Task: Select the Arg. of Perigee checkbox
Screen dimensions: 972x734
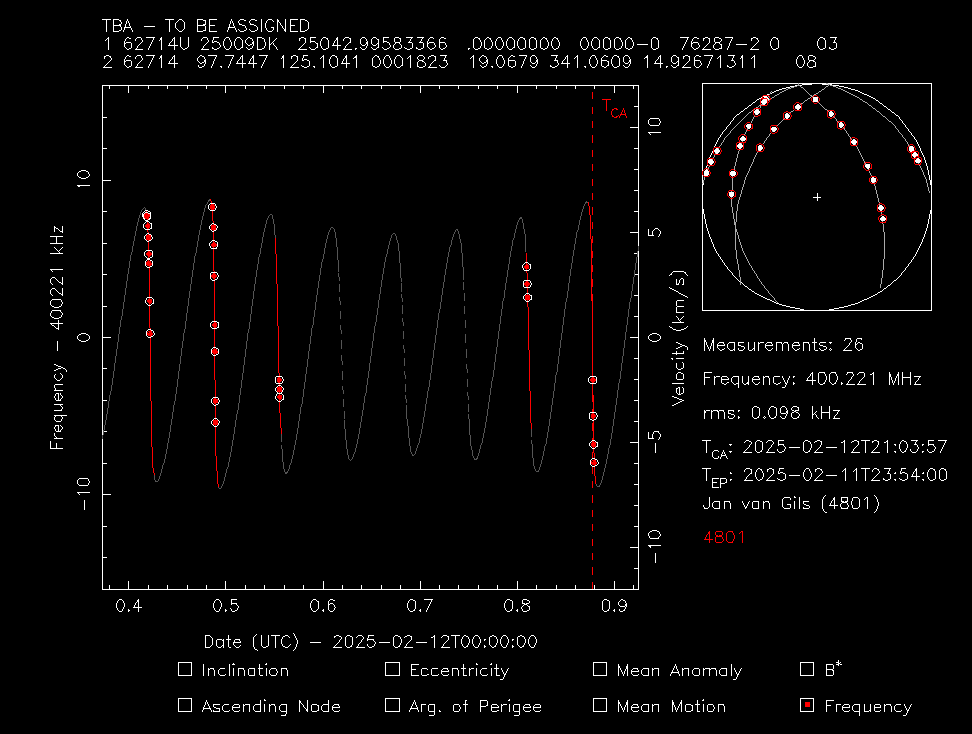Action: pos(392,705)
